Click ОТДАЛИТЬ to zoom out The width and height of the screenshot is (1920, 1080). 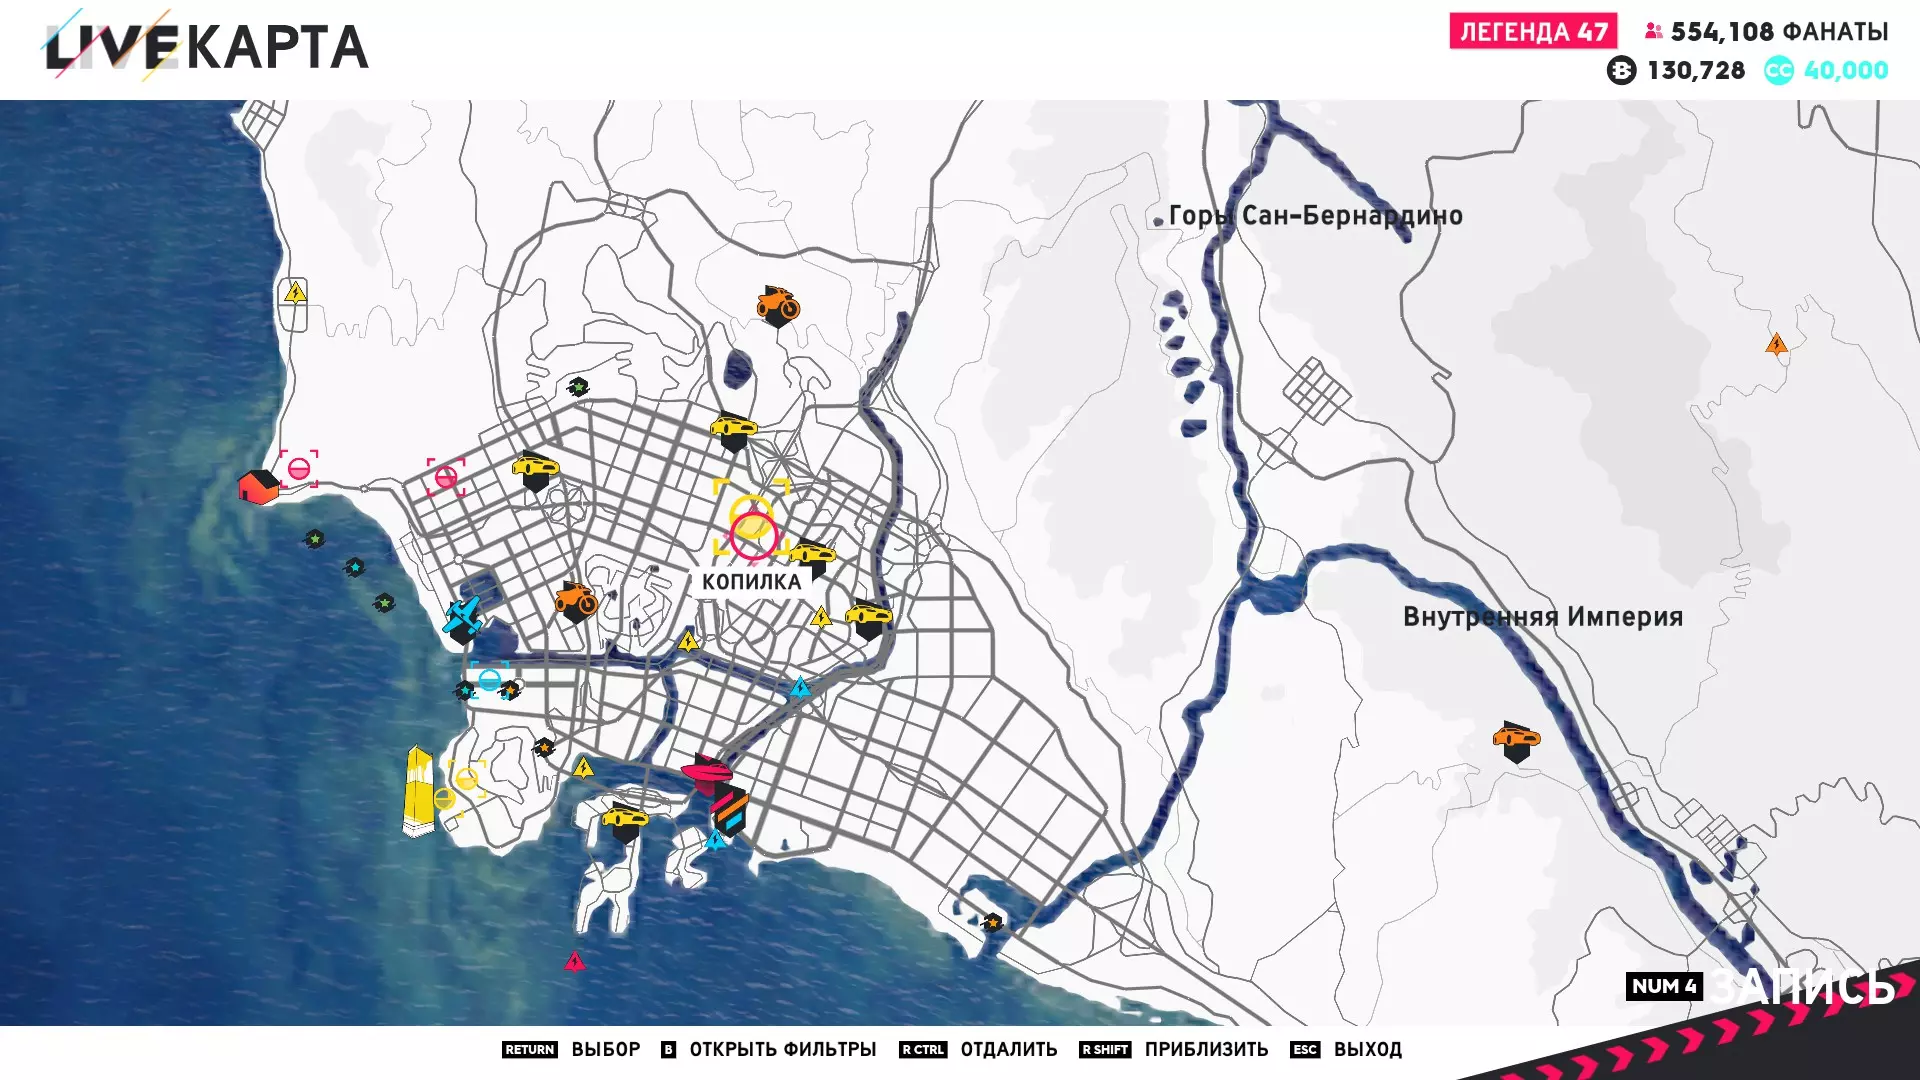coord(1008,1049)
